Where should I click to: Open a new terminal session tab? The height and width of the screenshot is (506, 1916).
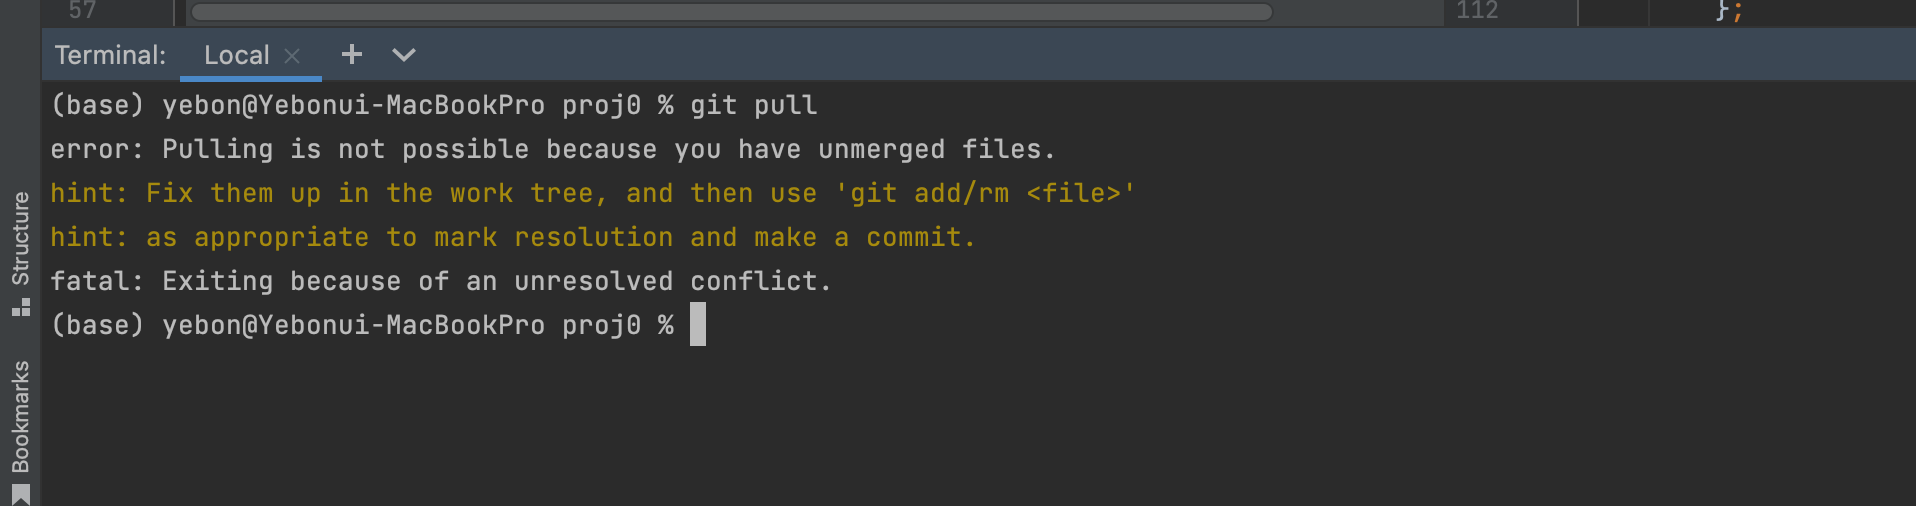(351, 55)
